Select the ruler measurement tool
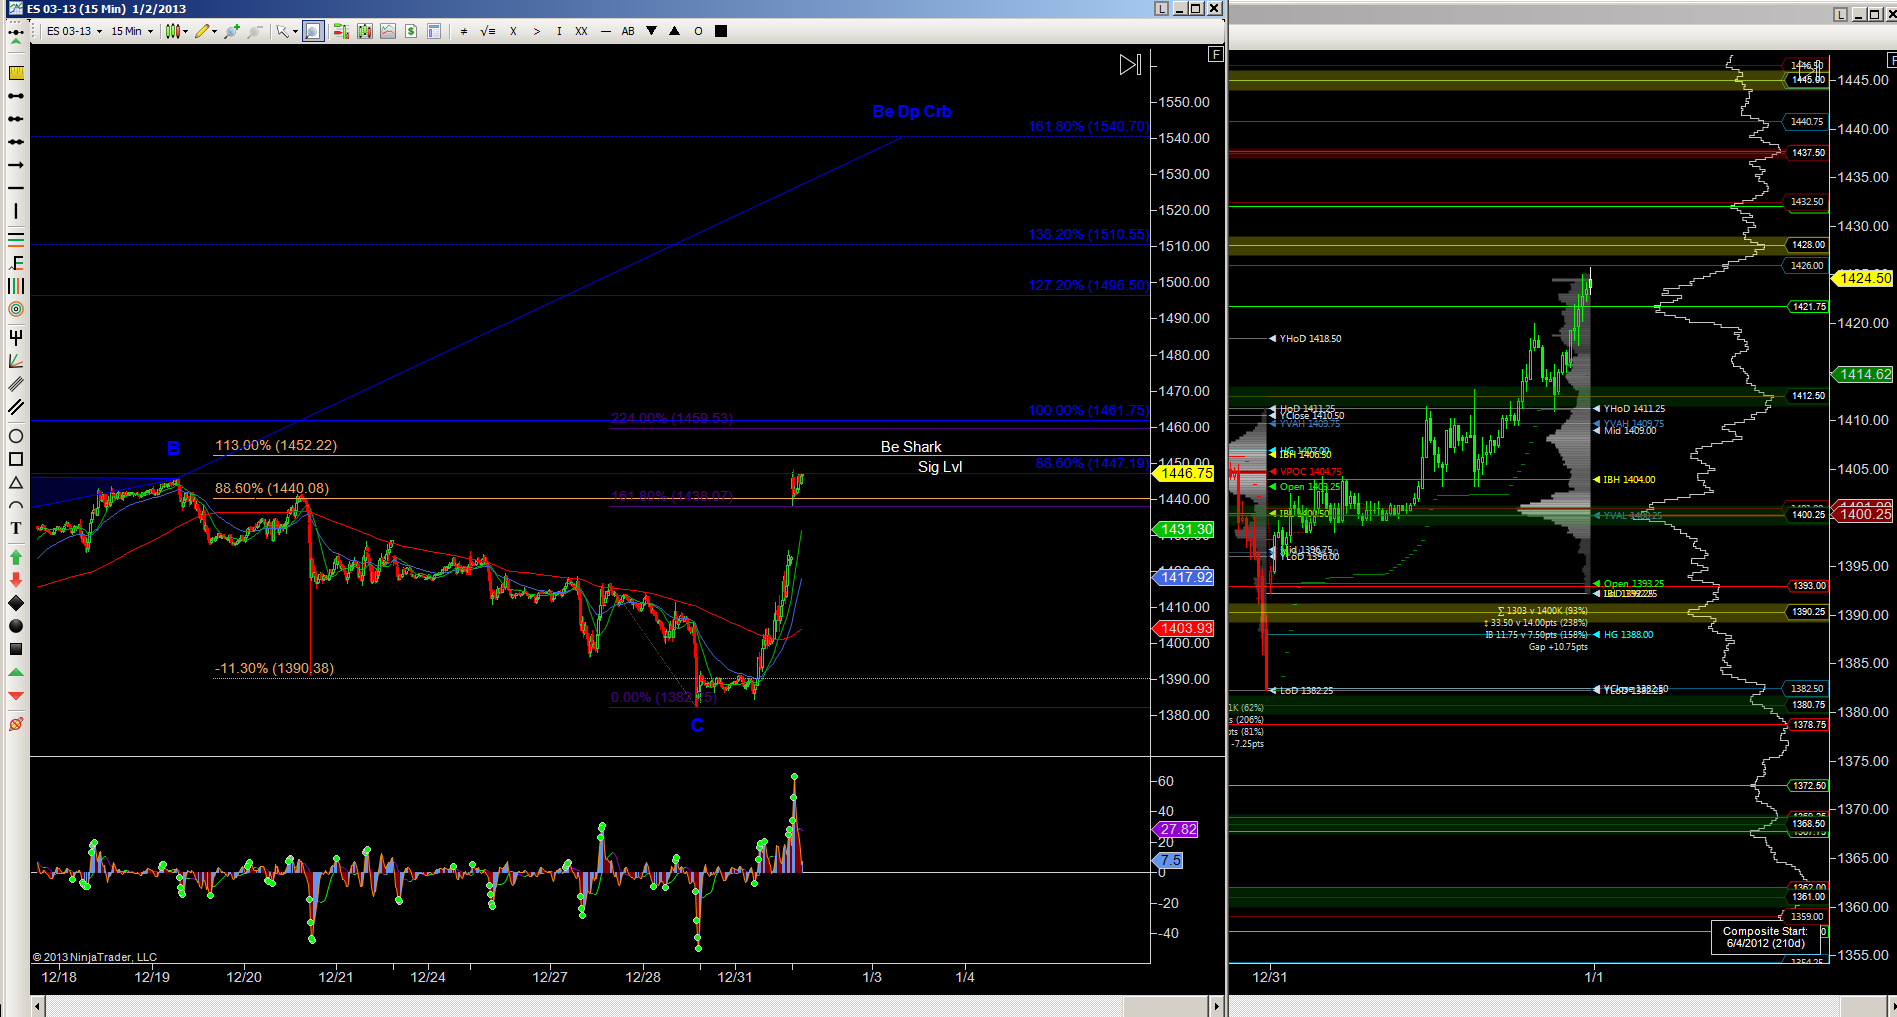Viewport: 1897px width, 1017px height. [16, 73]
